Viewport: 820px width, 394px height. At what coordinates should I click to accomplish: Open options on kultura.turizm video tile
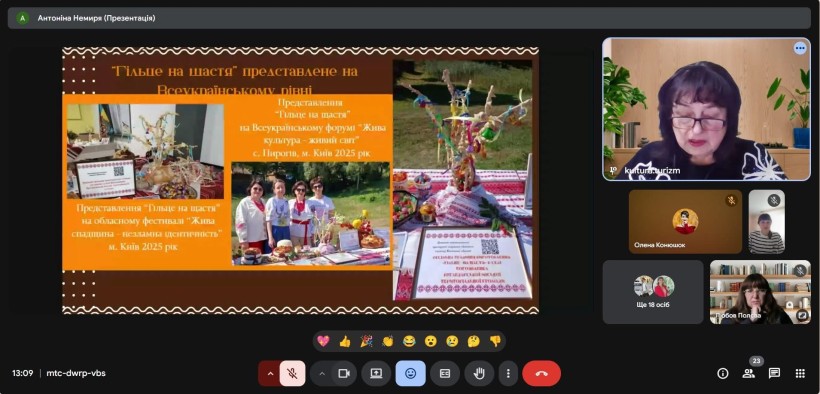800,49
